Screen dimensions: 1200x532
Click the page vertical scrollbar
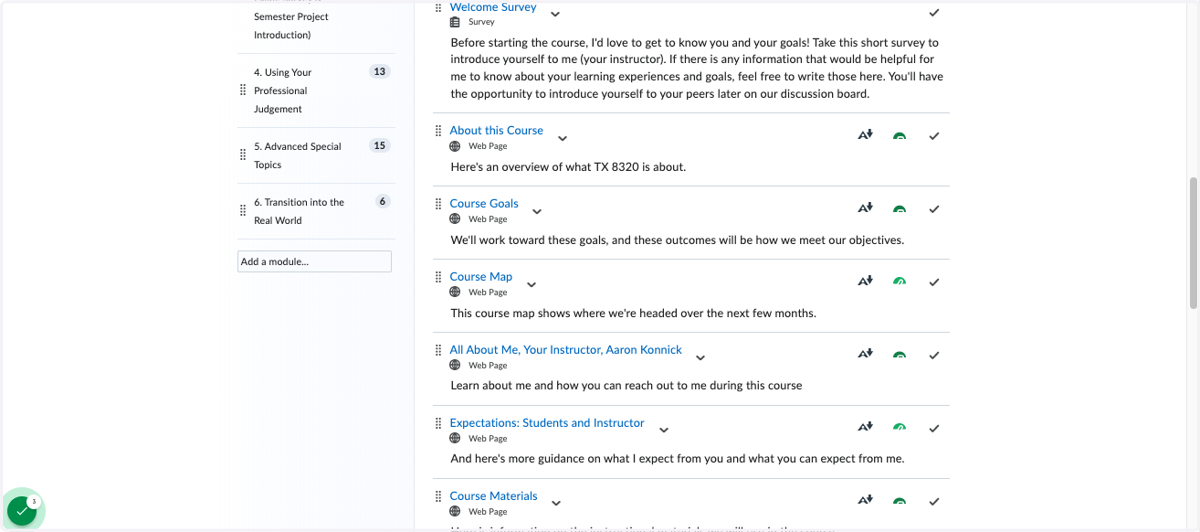tap(1193, 244)
